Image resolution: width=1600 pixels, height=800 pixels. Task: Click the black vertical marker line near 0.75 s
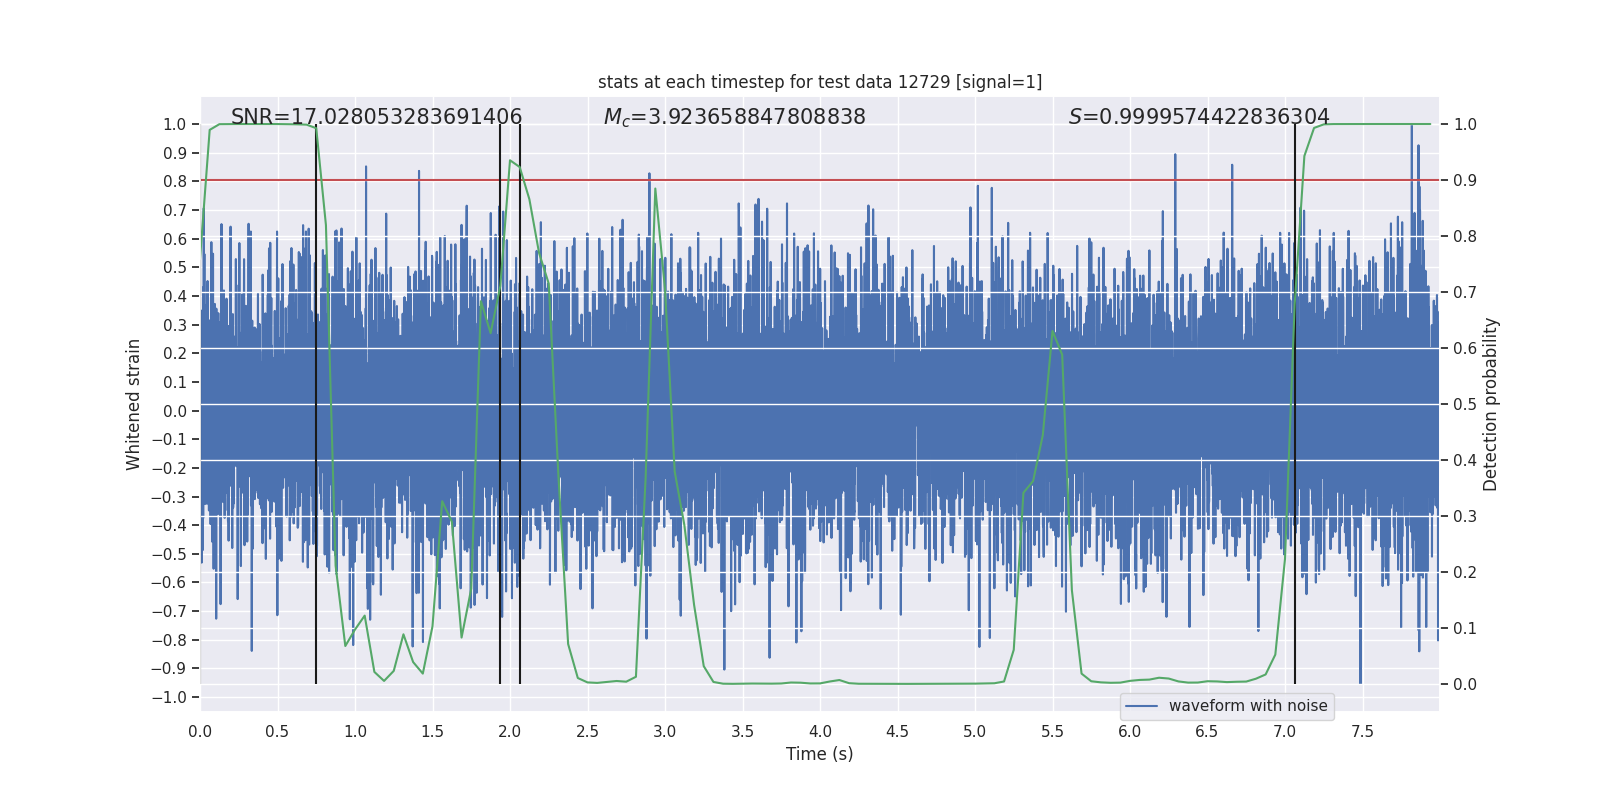[316, 404]
